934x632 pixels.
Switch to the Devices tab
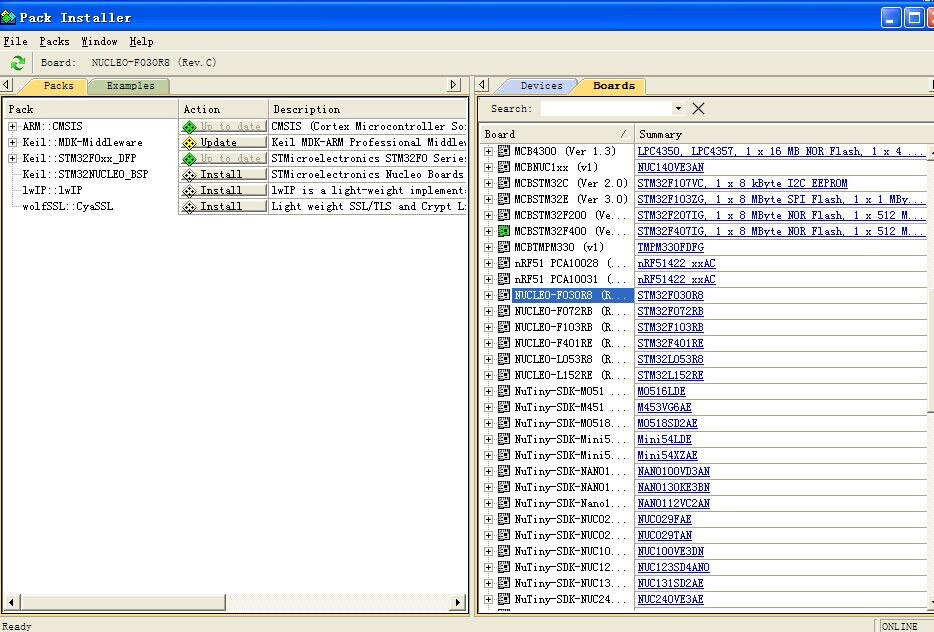tap(541, 86)
